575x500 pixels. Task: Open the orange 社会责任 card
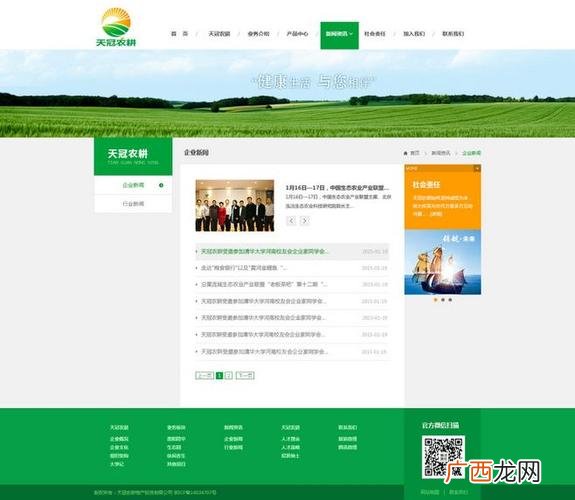(443, 197)
